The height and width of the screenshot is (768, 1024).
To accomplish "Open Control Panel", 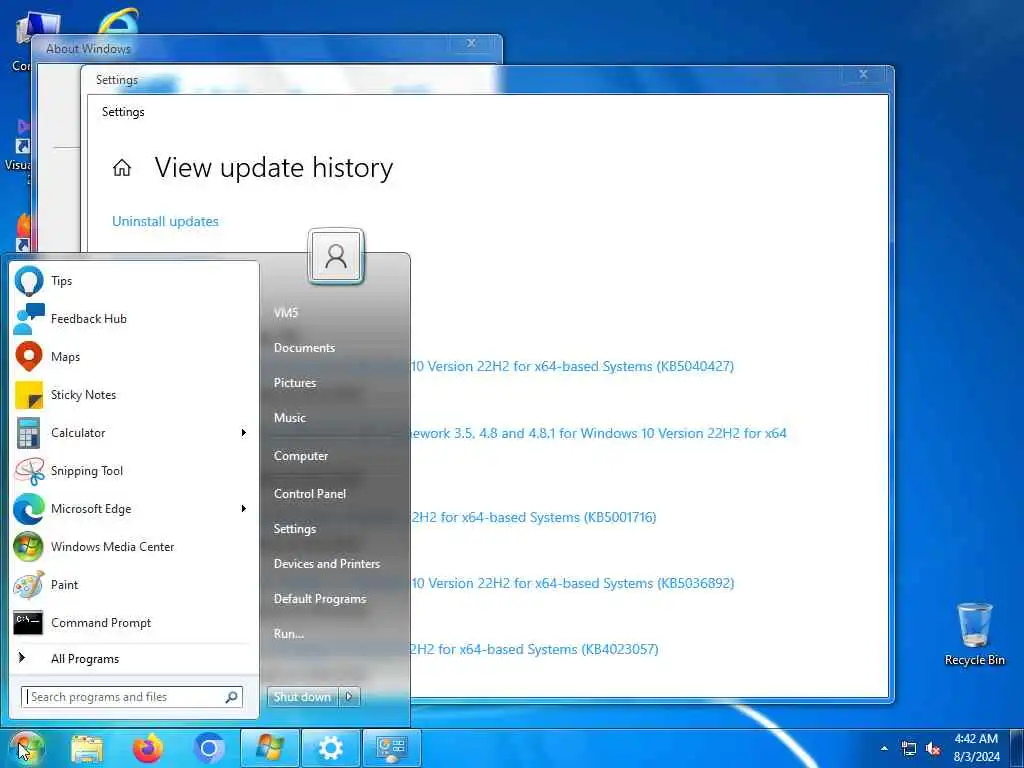I will (310, 494).
